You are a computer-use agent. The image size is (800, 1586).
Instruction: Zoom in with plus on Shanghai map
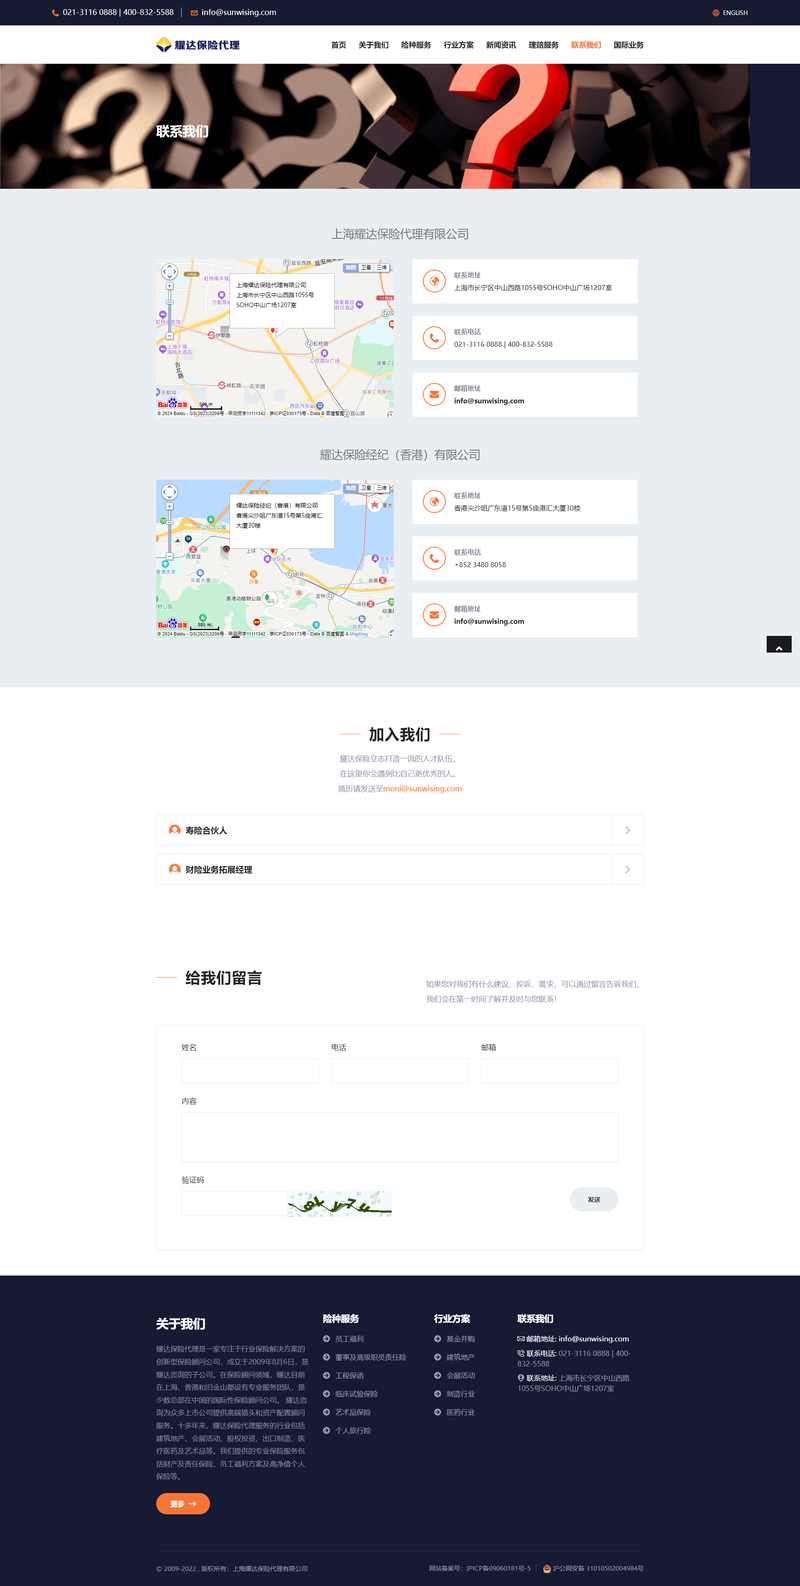click(x=169, y=287)
